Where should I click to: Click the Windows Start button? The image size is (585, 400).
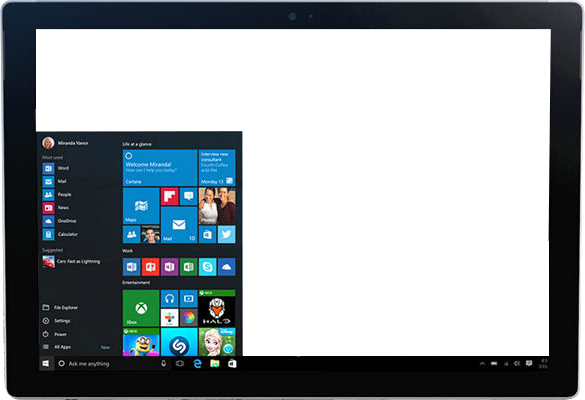click(x=46, y=363)
